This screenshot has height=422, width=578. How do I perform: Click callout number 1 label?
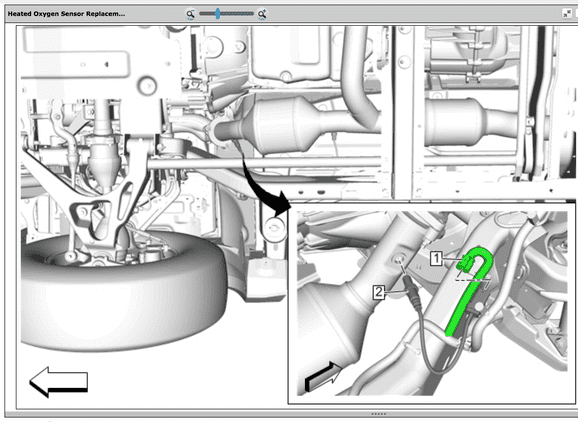pos(436,258)
